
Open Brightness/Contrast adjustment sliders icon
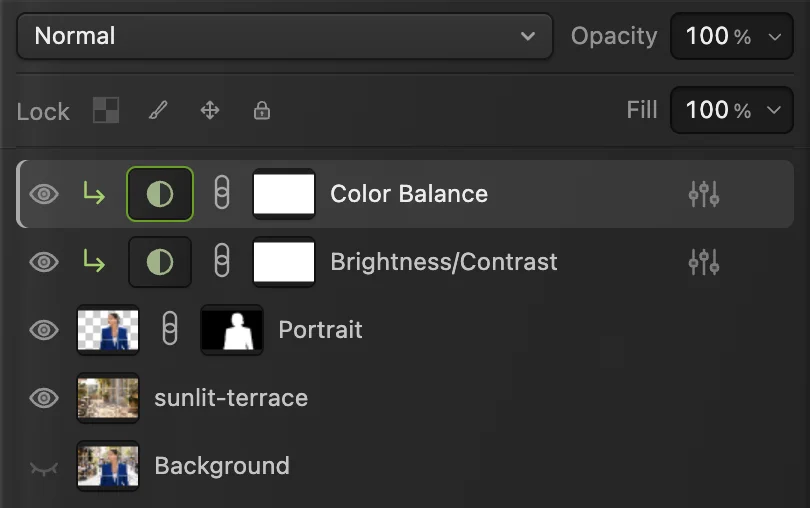click(704, 262)
